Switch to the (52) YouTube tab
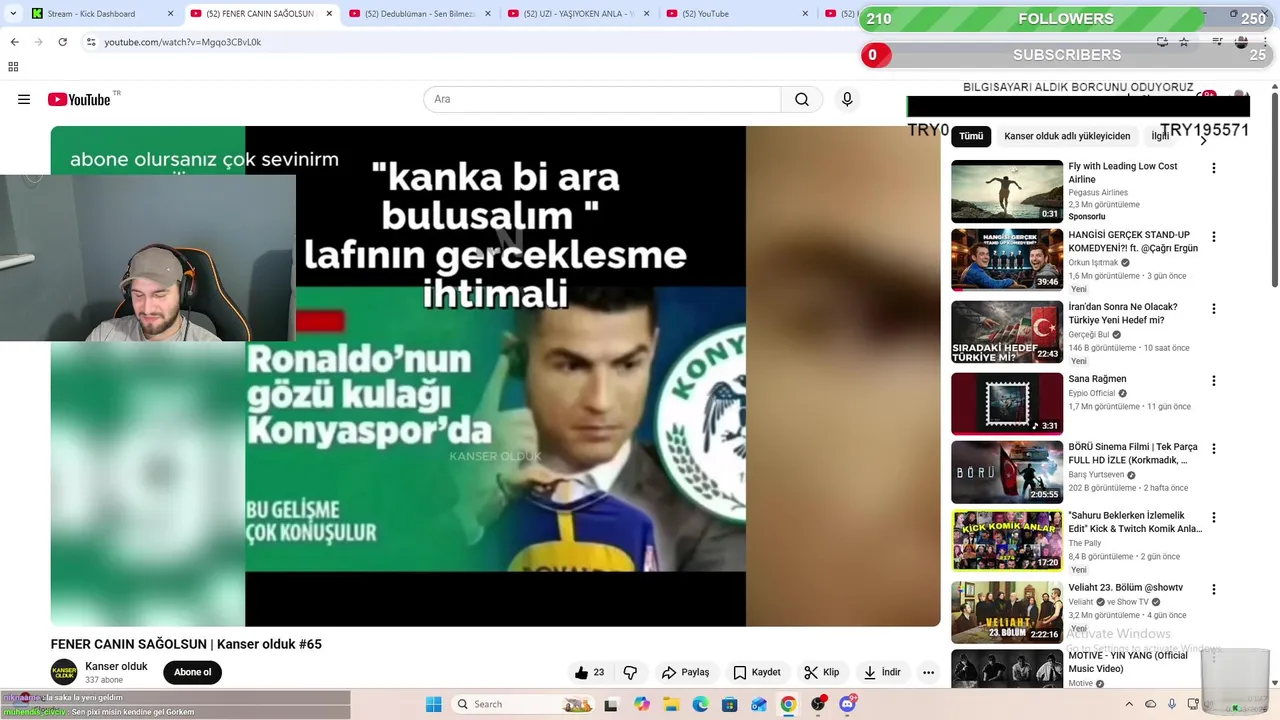The width and height of the screenshot is (1280, 720). pyautogui.click(x=739, y=14)
